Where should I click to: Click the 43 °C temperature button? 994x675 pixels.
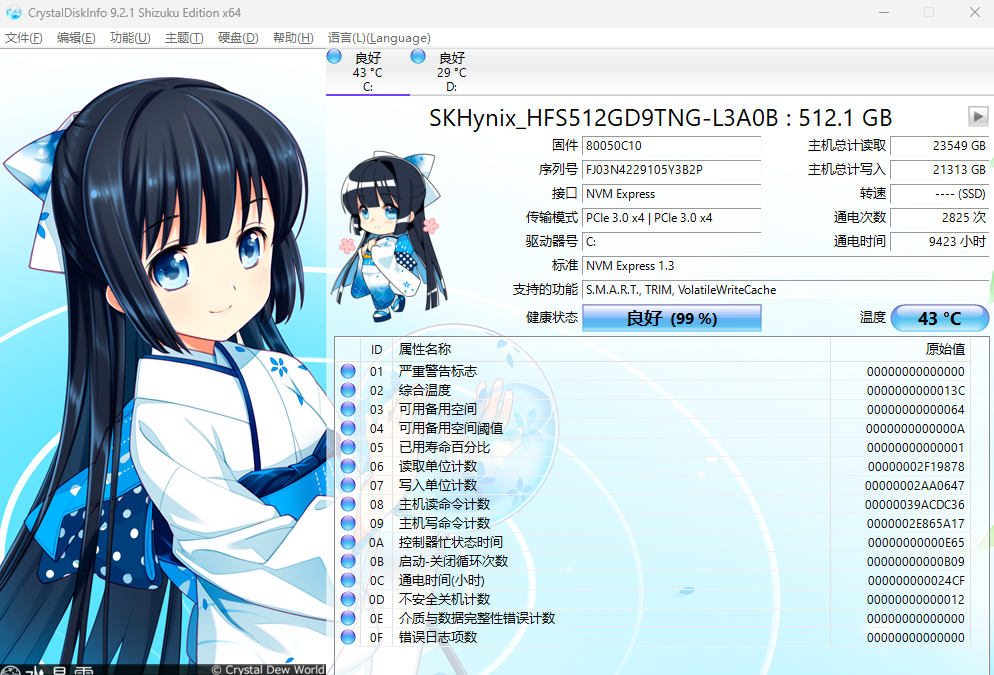pyautogui.click(x=939, y=318)
